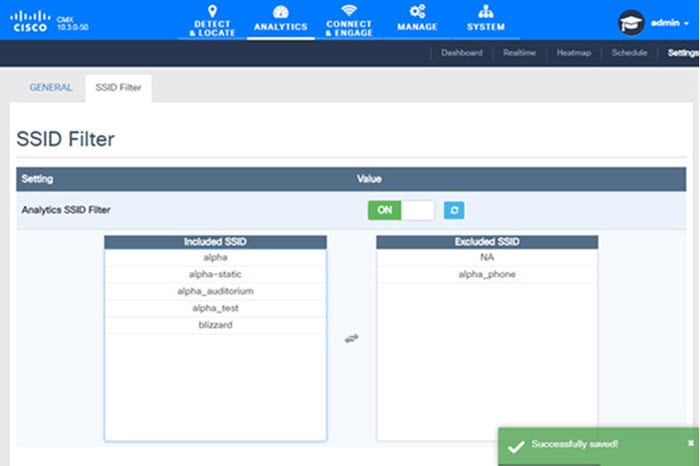Go to Schedule submenu
The image size is (700, 466).
629,53
